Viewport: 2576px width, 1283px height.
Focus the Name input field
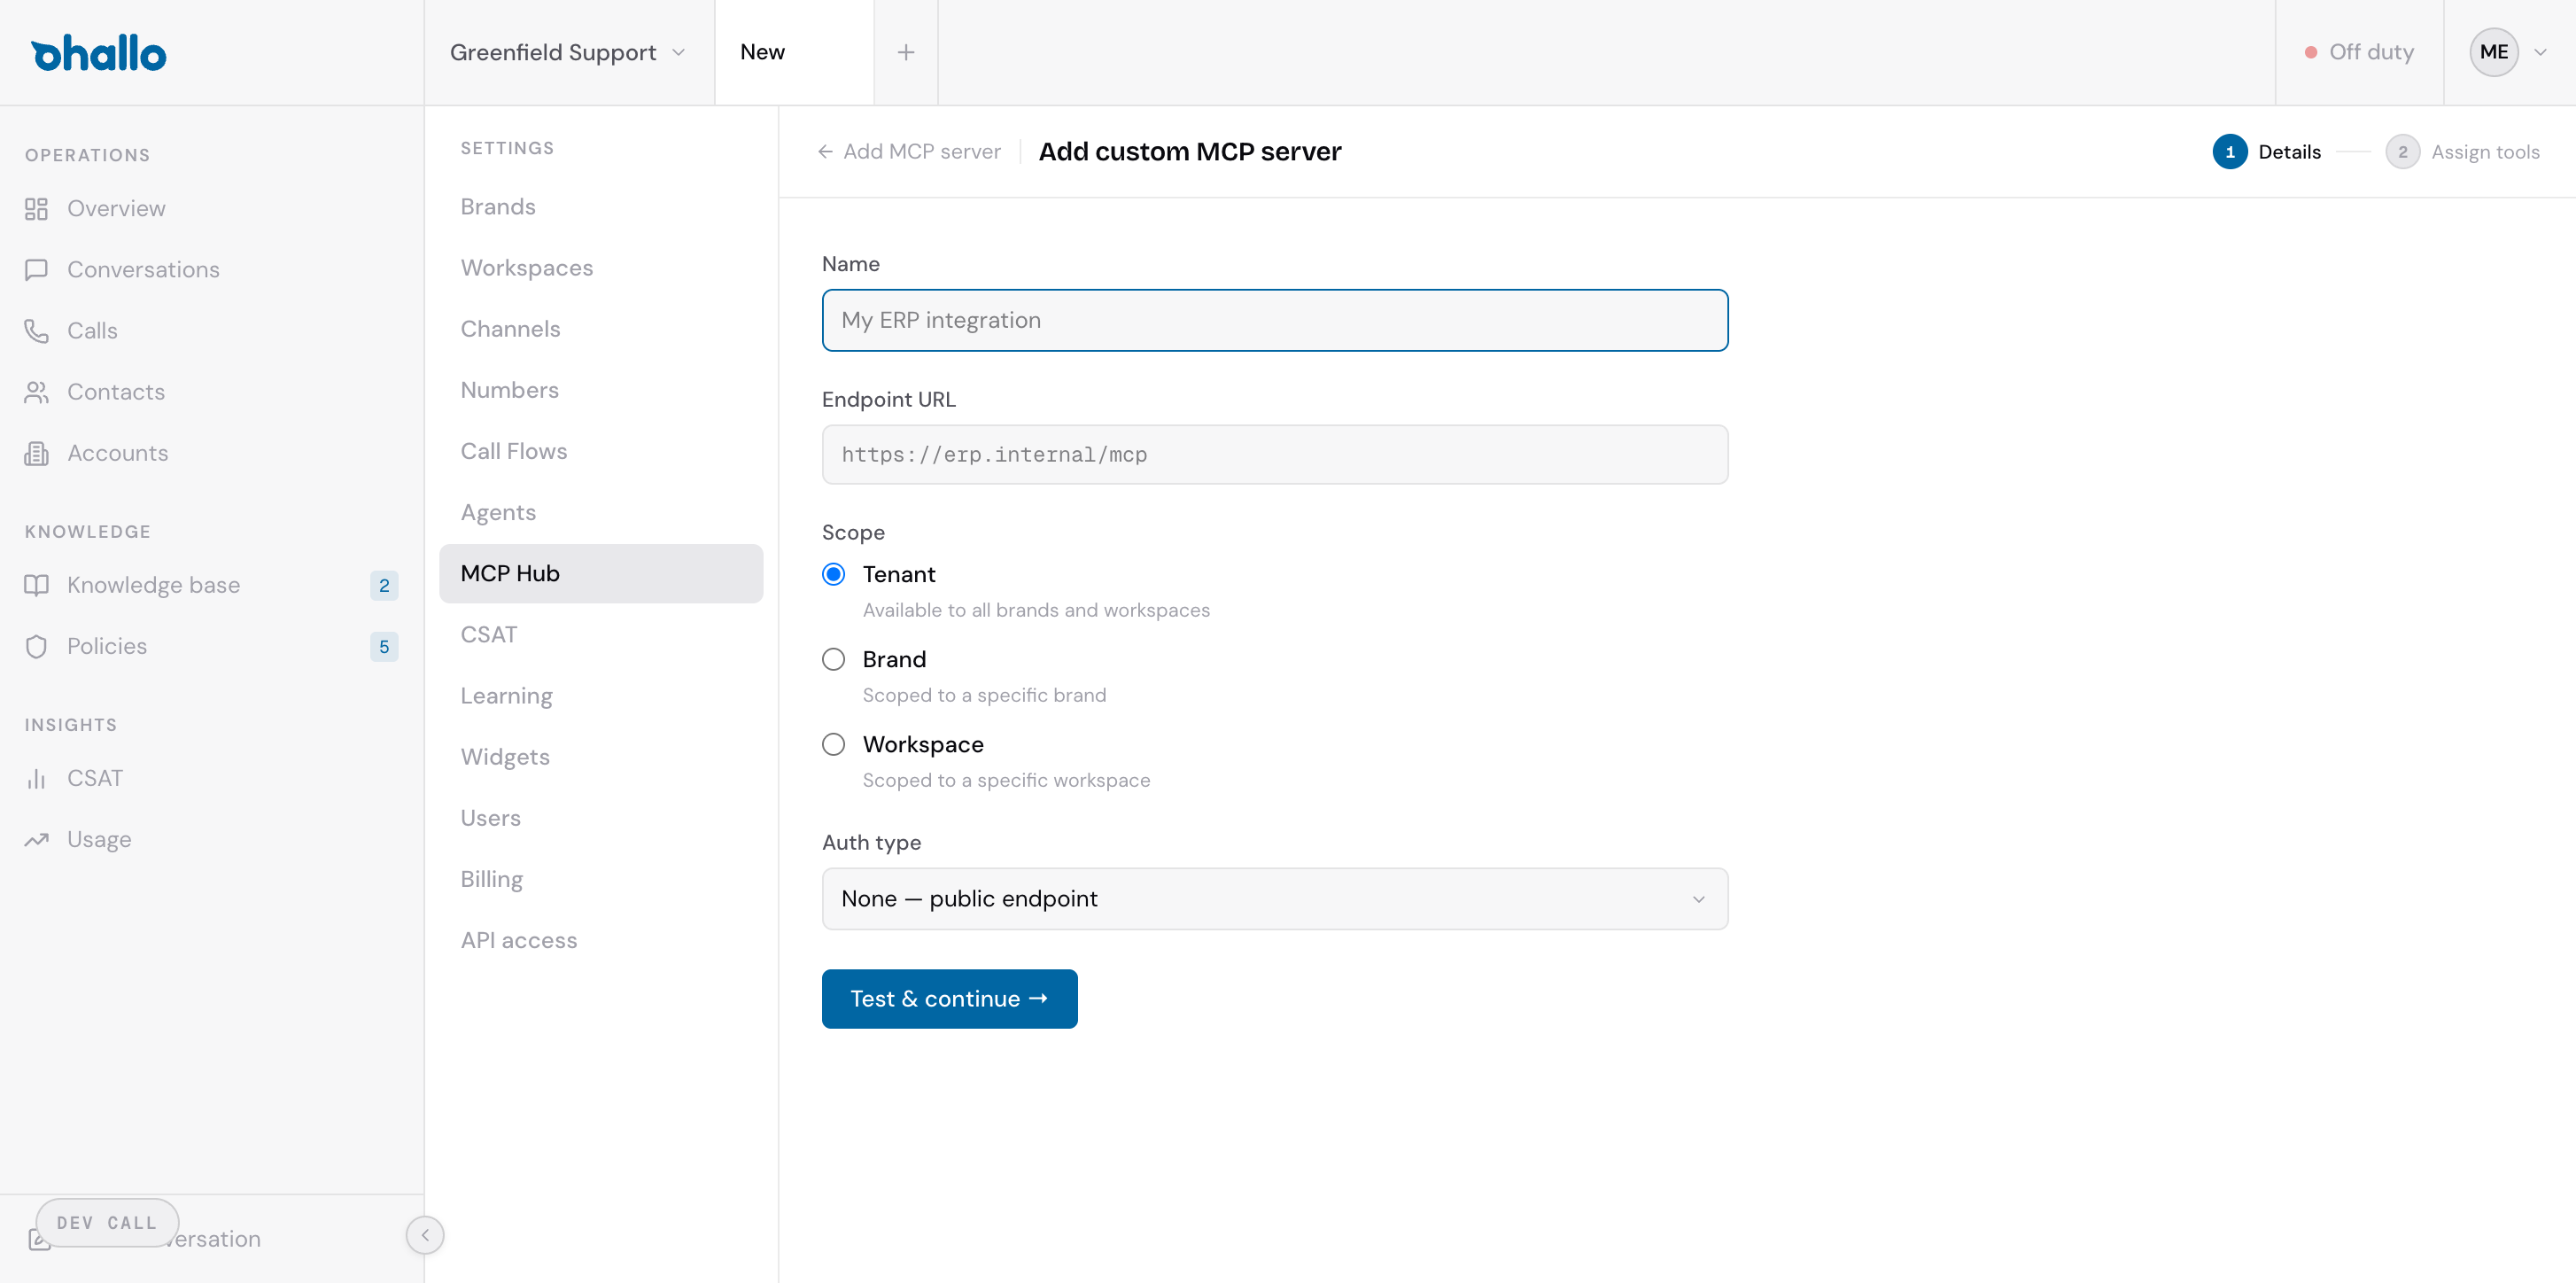pos(1274,320)
